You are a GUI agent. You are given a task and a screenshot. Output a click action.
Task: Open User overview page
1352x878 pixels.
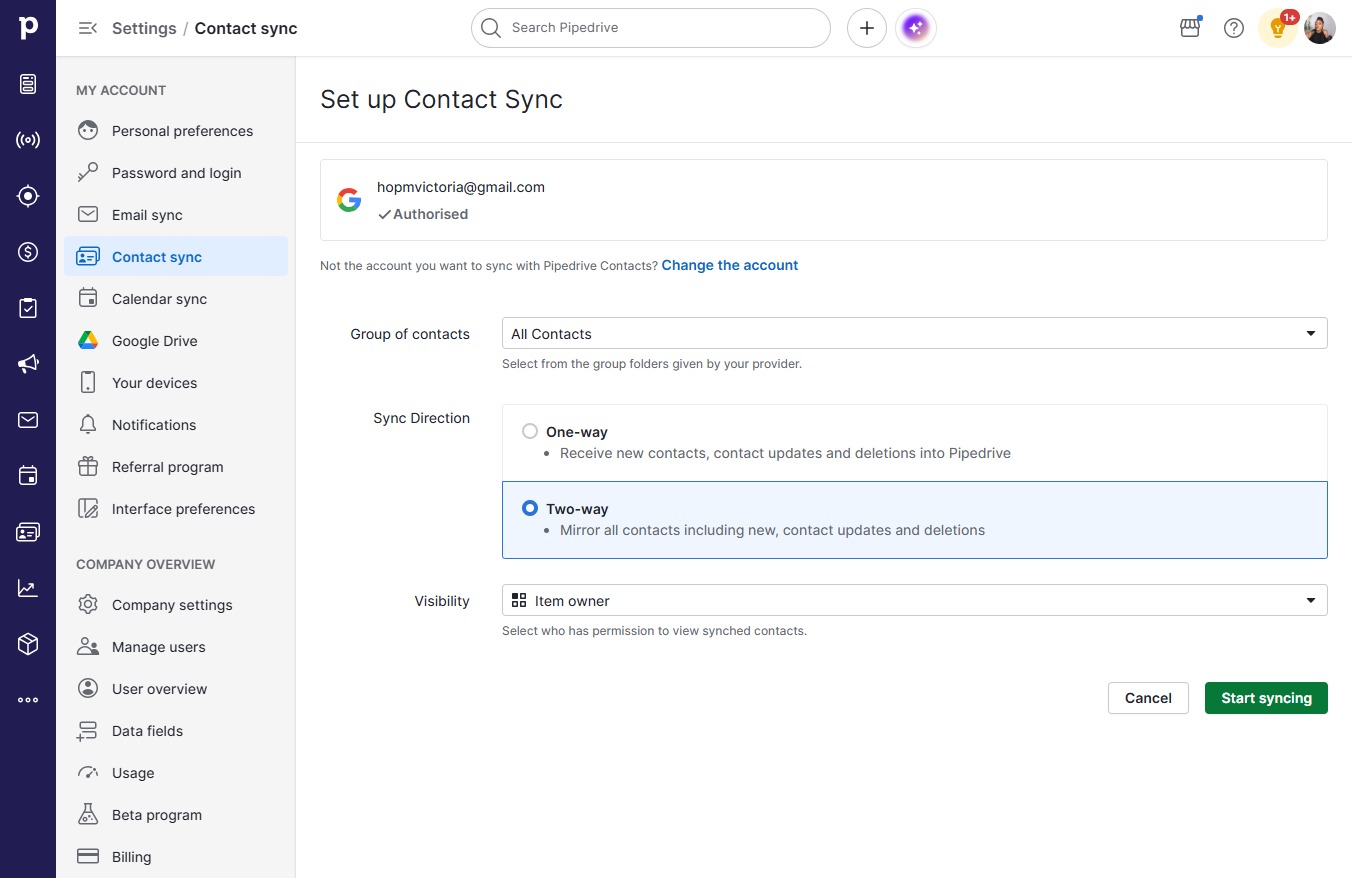pyautogui.click(x=176, y=689)
